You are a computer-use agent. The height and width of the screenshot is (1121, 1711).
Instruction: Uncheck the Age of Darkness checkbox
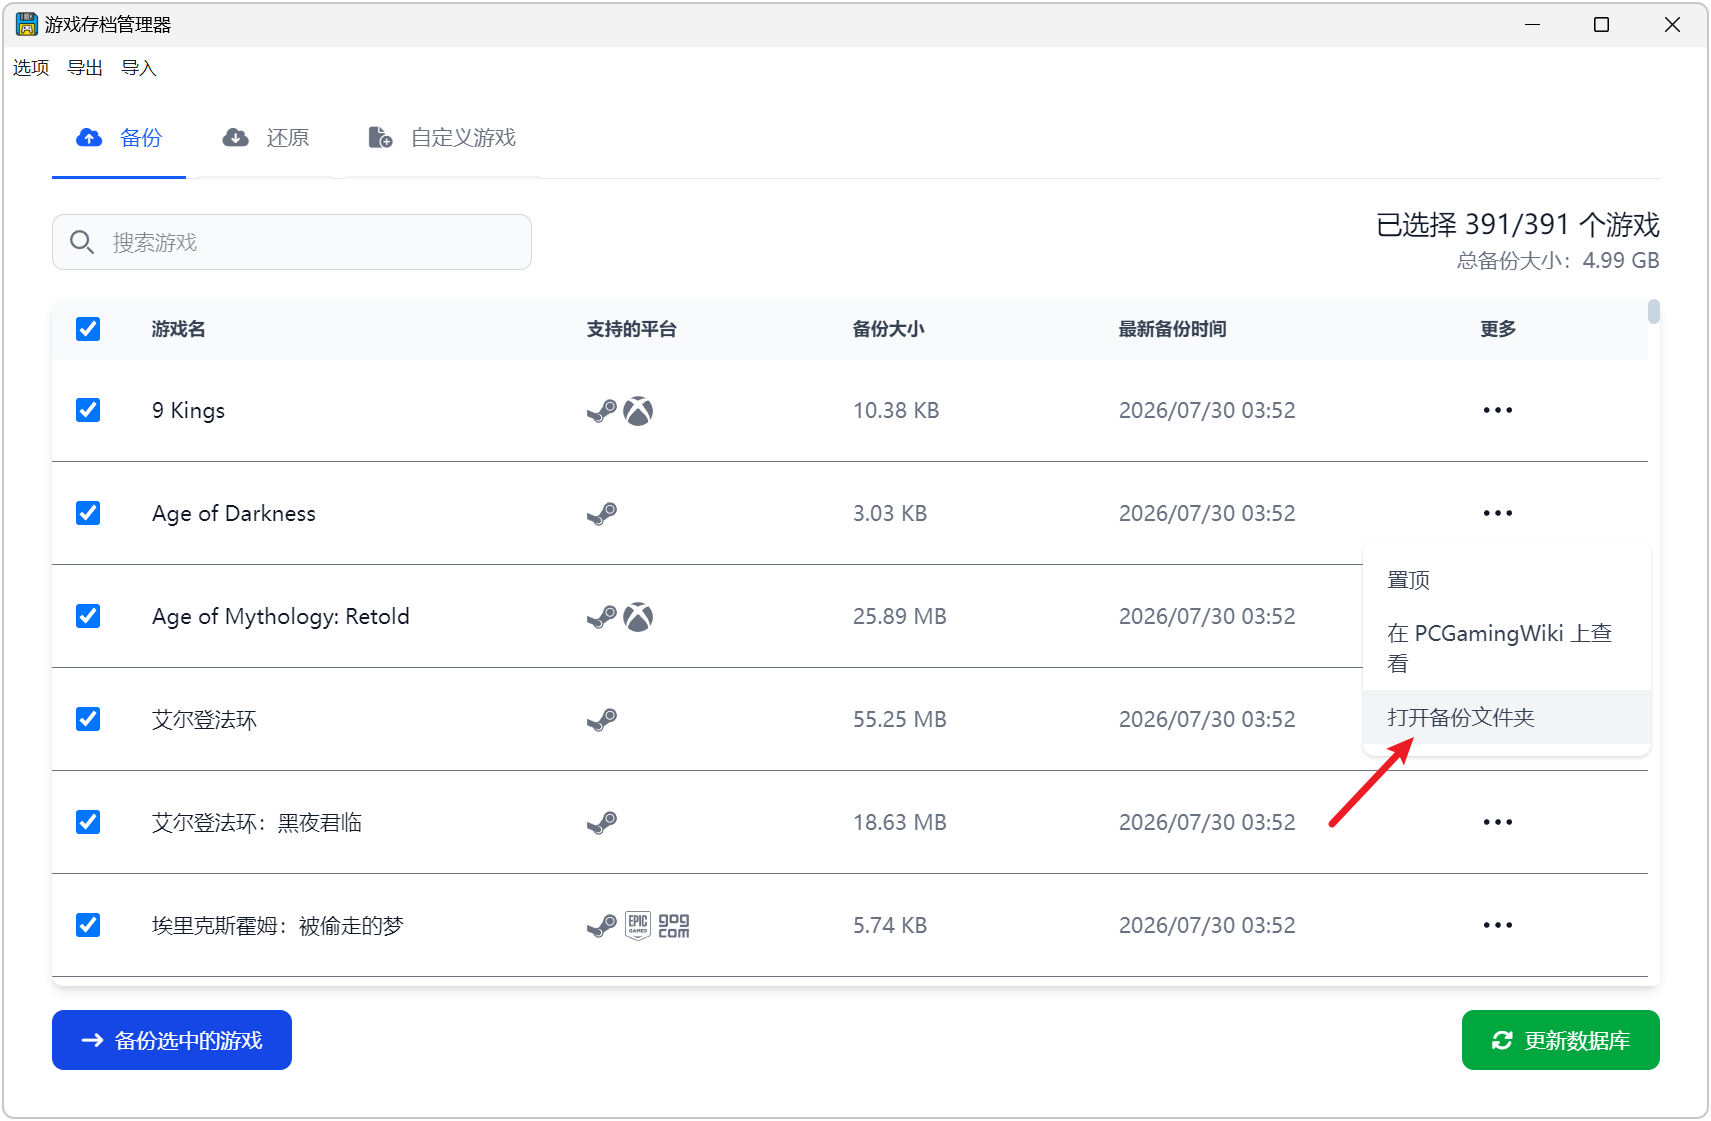(88, 513)
